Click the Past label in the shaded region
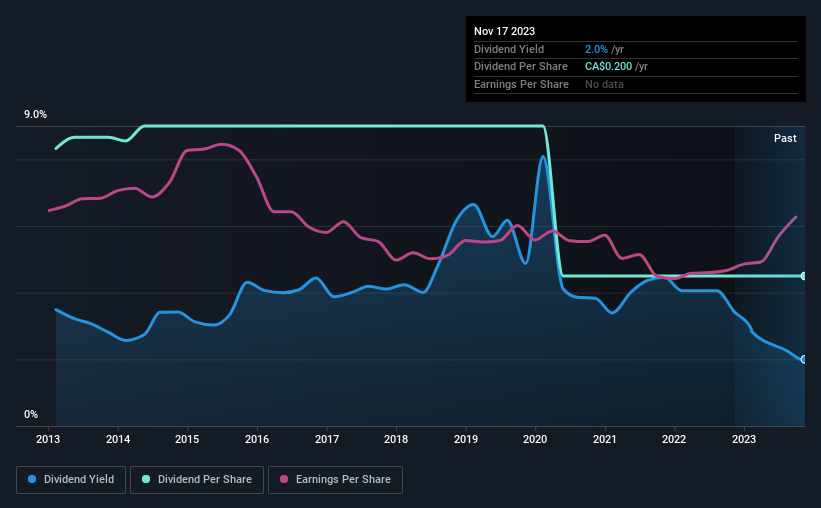The width and height of the screenshot is (821, 508). tap(785, 138)
